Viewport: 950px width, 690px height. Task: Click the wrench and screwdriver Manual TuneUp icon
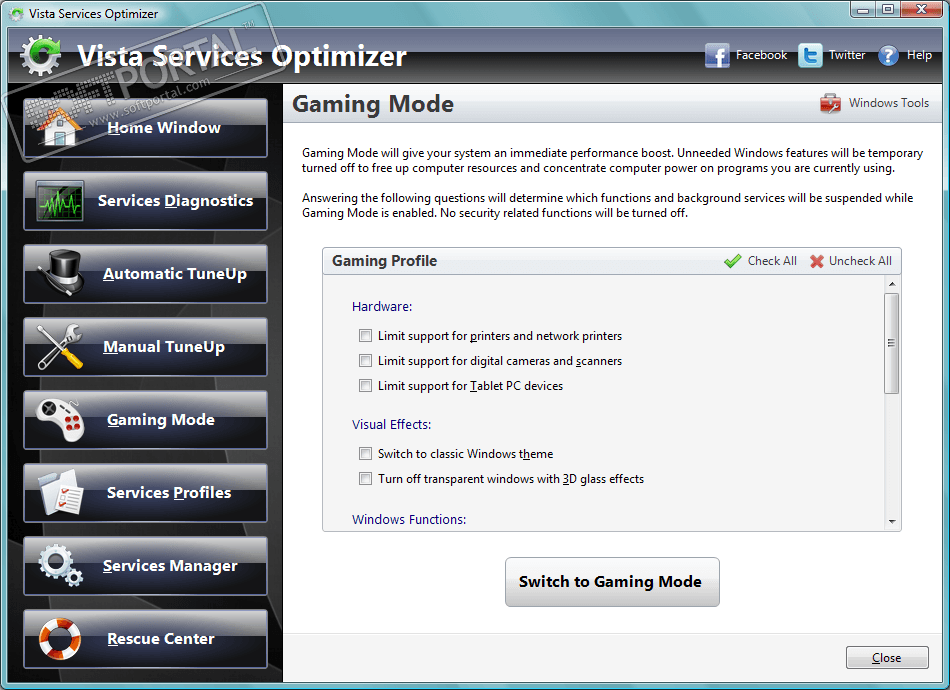(x=59, y=347)
